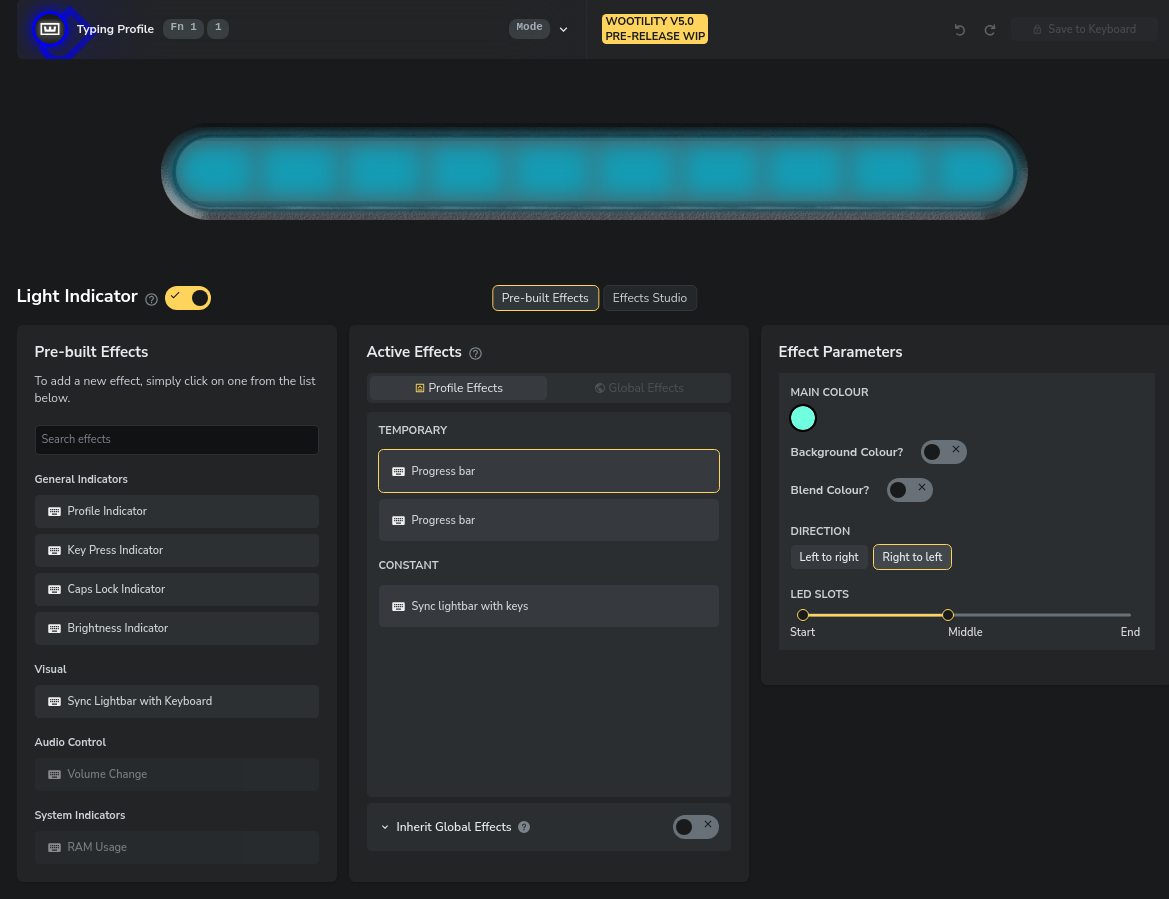
Task: Click the Inherit Global Effects help icon
Action: point(524,827)
